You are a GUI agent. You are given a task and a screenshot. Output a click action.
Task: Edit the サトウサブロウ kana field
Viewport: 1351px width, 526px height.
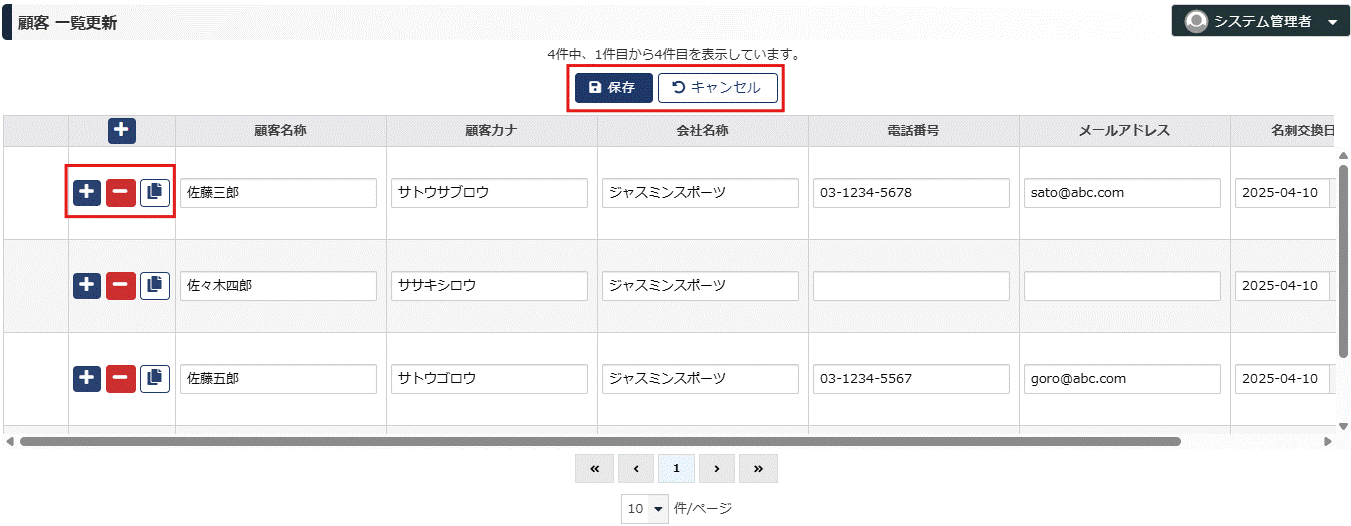(489, 193)
